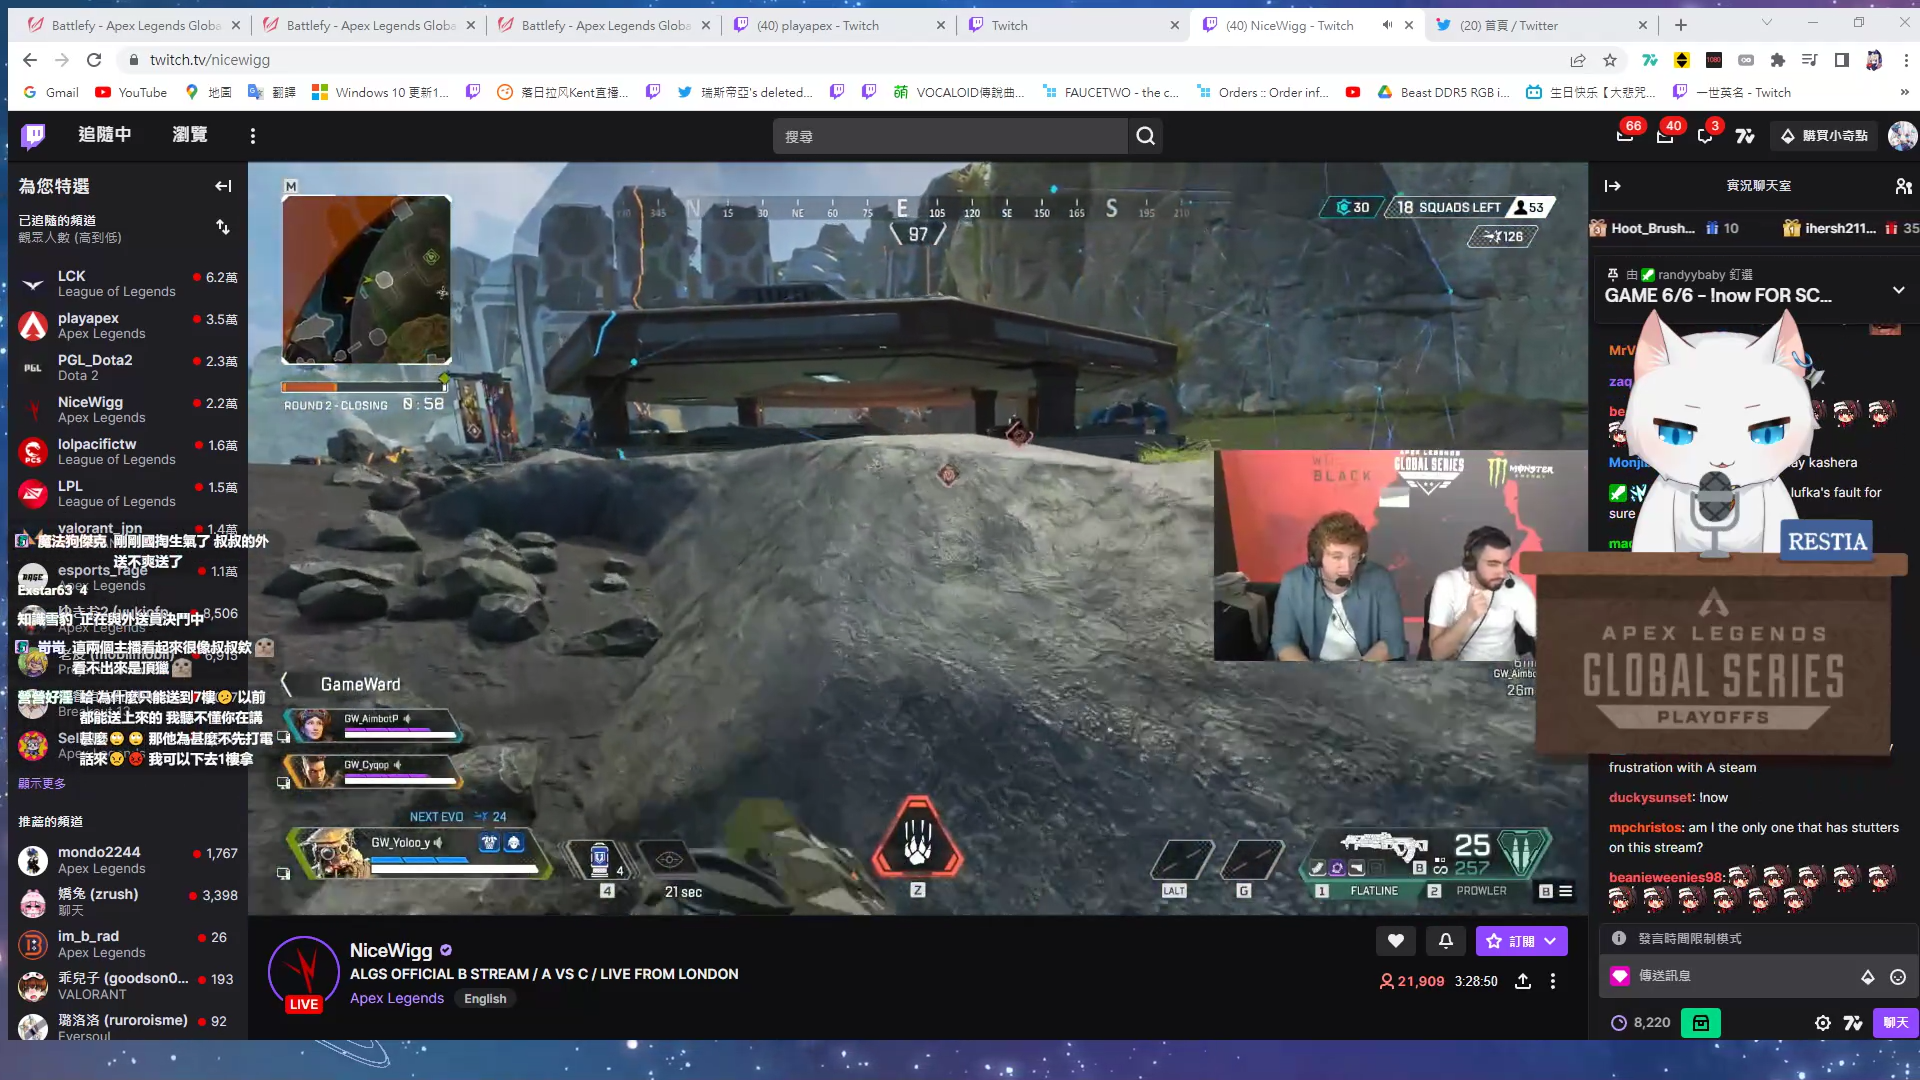Open a new browser tab
1920x1080 pixels.
(x=1681, y=25)
